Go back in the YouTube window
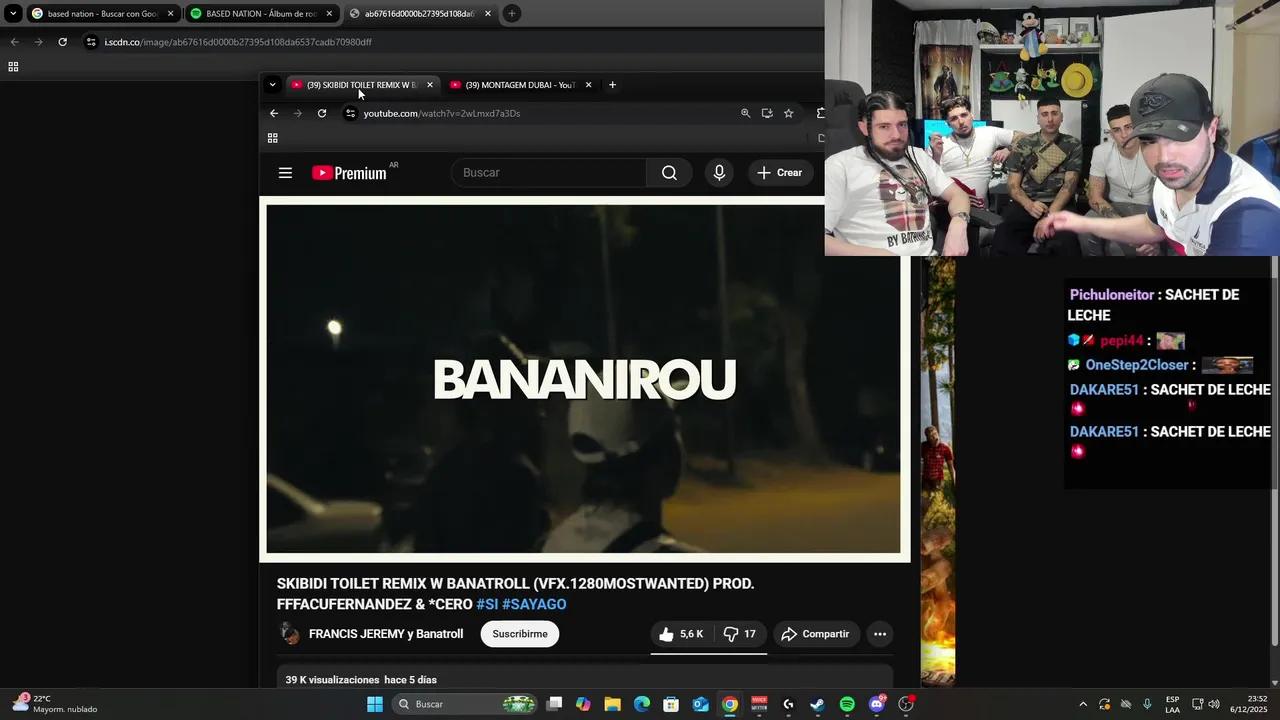The width and height of the screenshot is (1280, 720). pyautogui.click(x=274, y=113)
